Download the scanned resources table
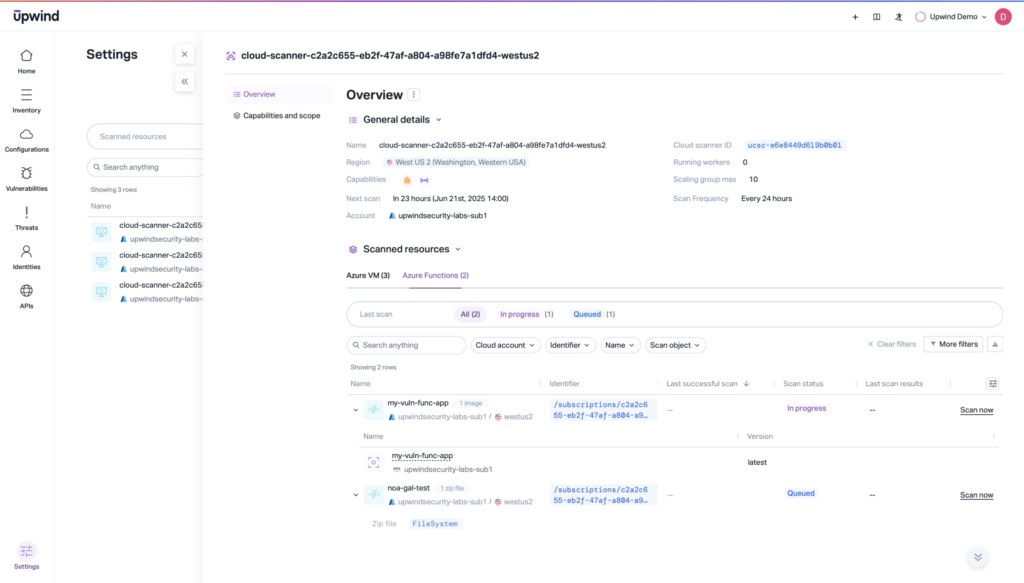This screenshot has height=583, width=1024. (x=995, y=344)
